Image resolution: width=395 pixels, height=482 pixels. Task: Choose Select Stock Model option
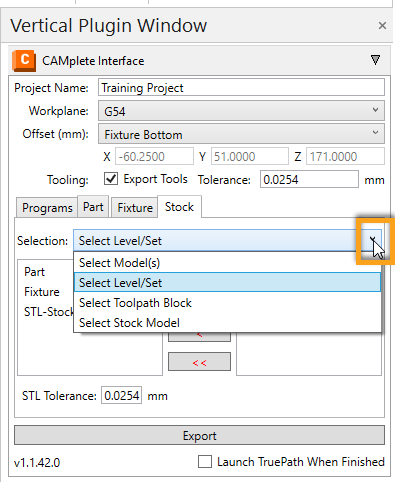click(x=227, y=323)
